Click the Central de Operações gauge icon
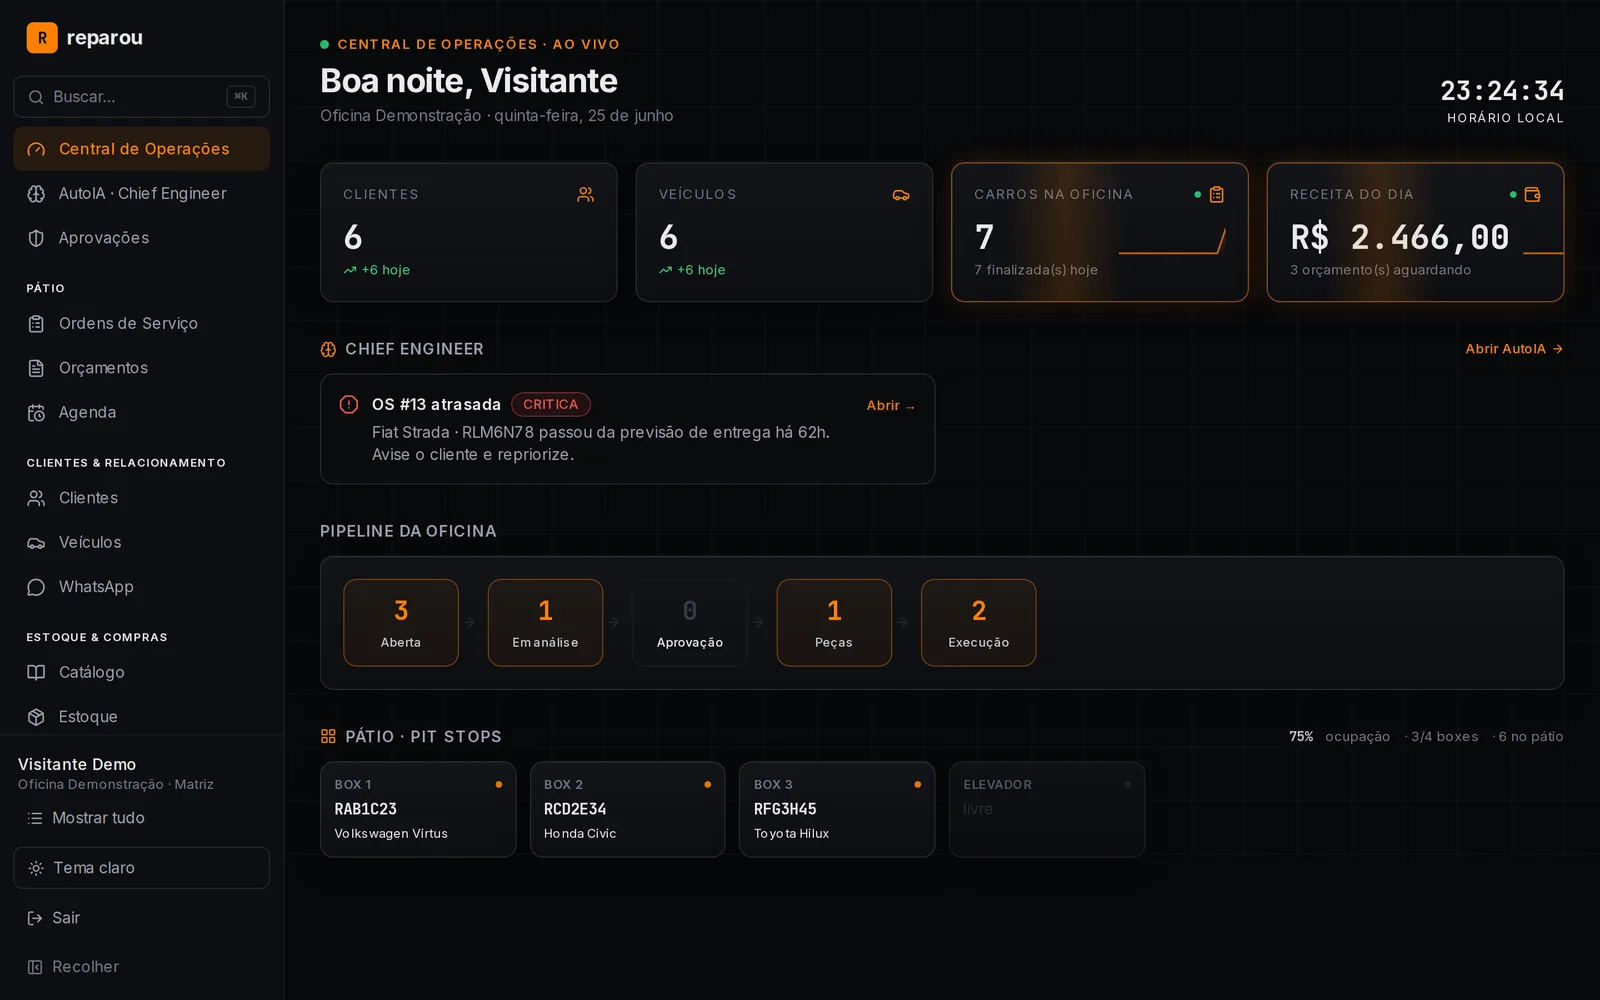 [x=36, y=149]
